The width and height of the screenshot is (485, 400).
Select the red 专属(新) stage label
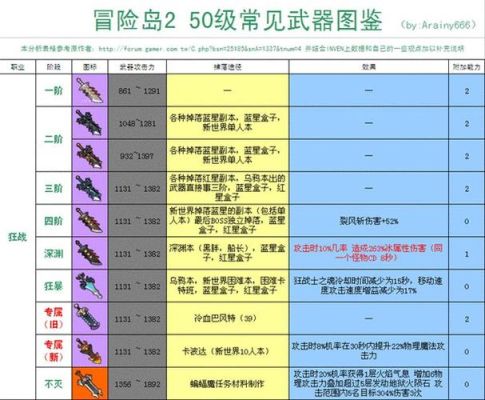(x=53, y=351)
